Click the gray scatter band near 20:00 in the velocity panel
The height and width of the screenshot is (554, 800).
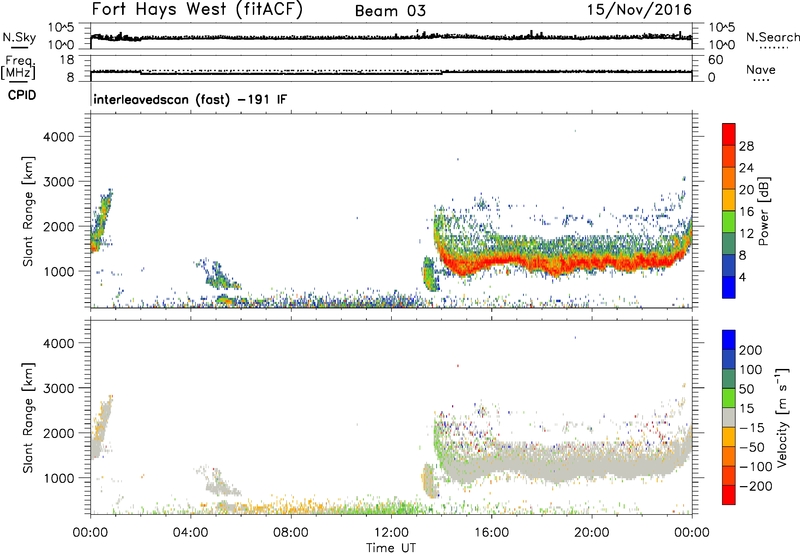[x=592, y=467]
